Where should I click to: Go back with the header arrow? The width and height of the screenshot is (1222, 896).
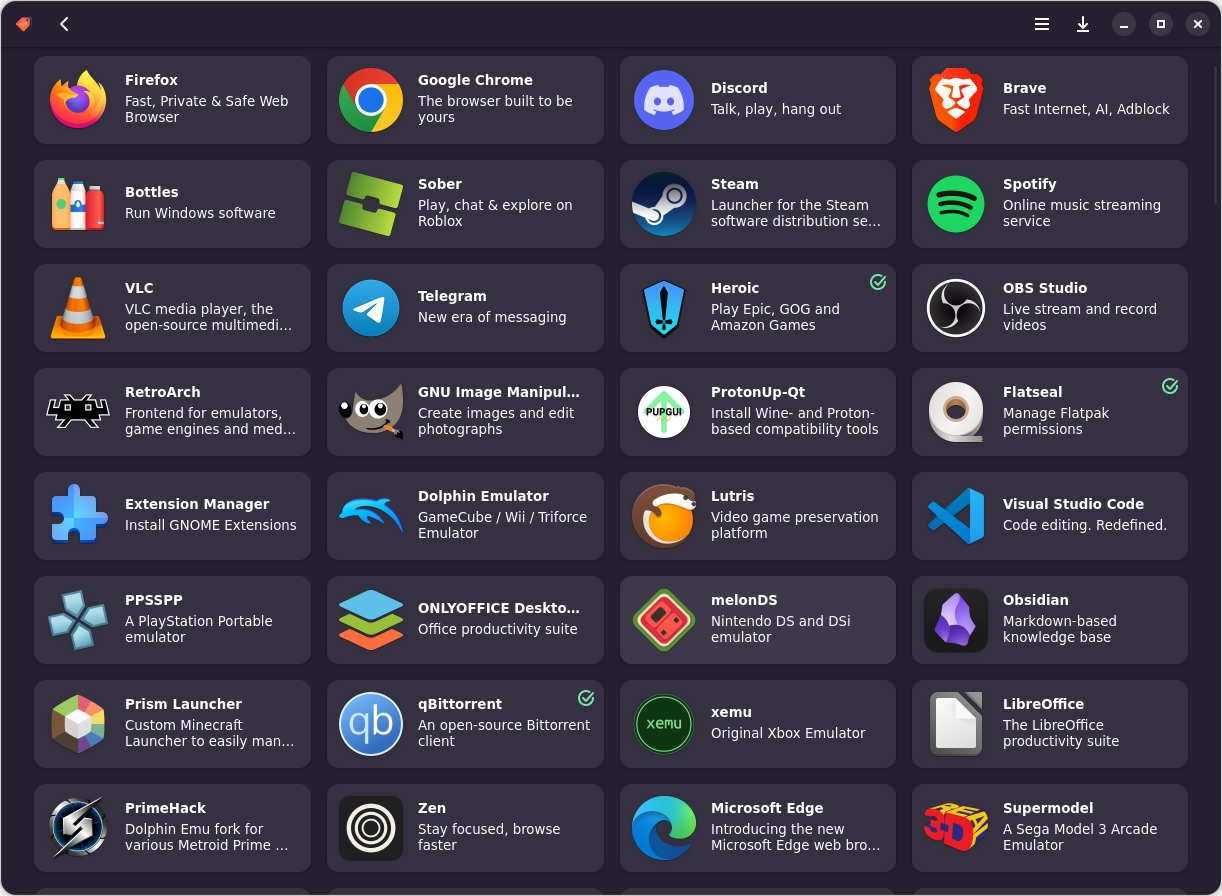(x=64, y=24)
